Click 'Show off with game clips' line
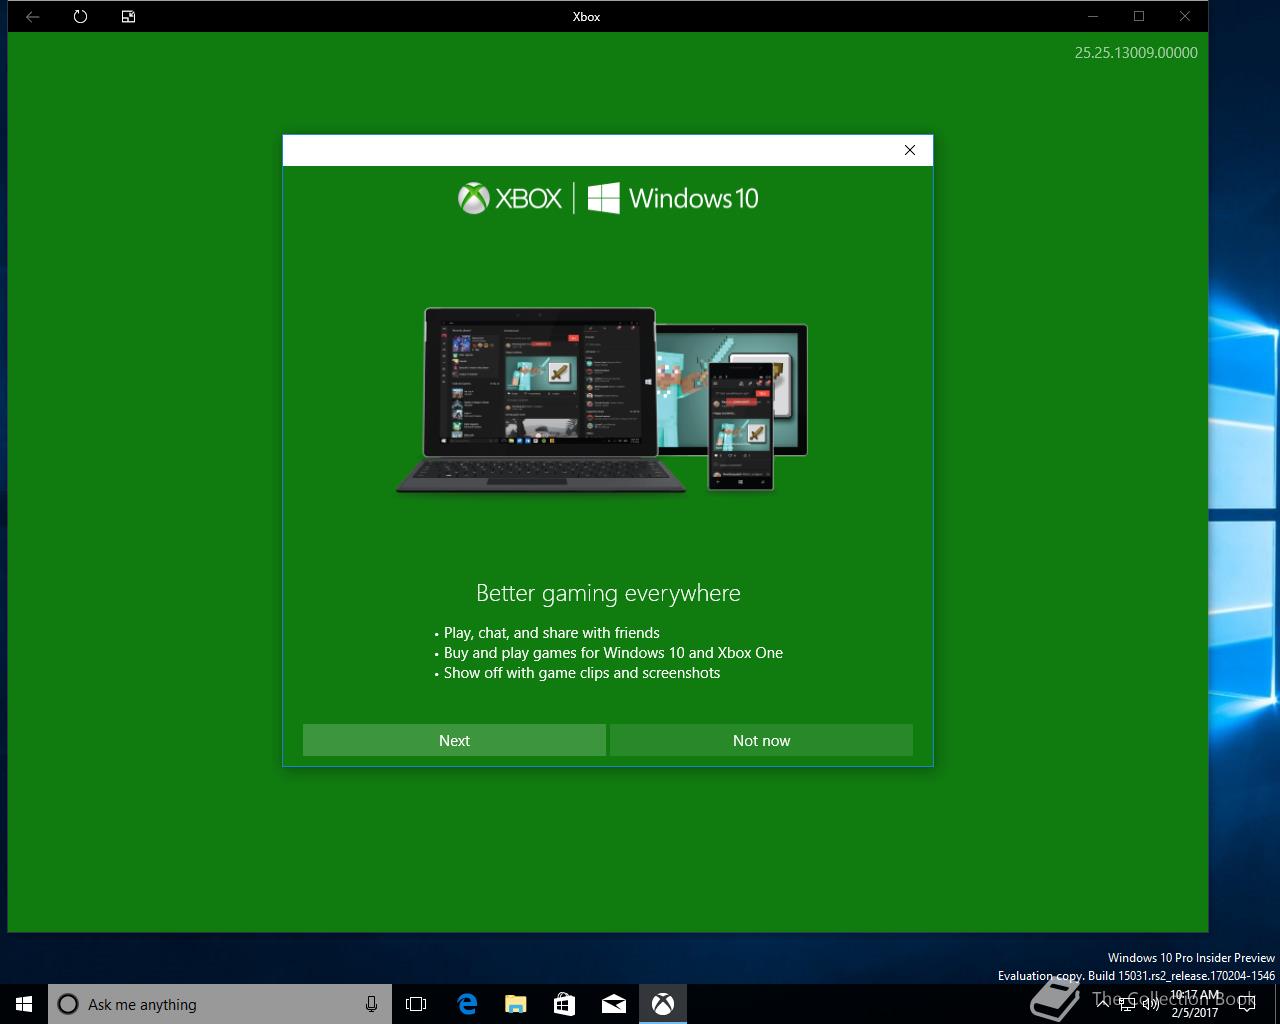Viewport: 1280px width, 1024px height. 582,673
